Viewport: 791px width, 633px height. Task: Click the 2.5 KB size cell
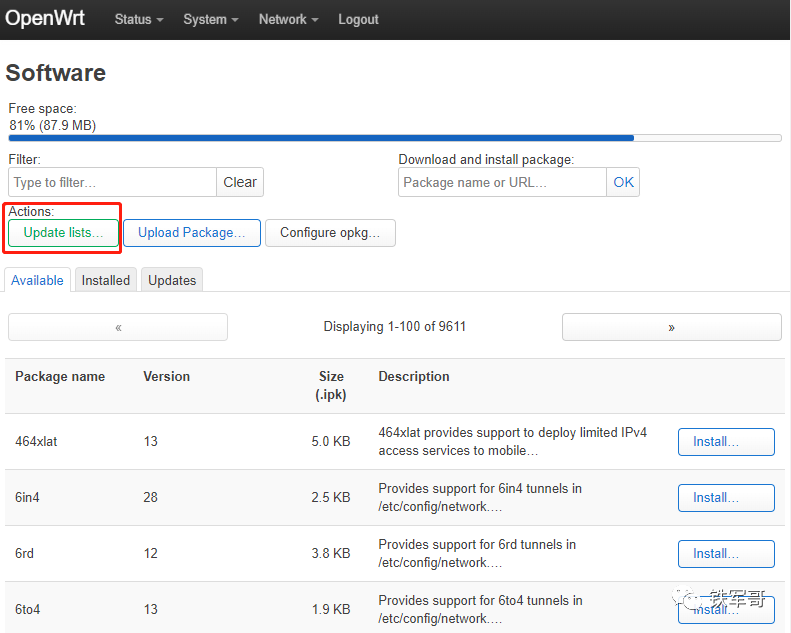pos(330,497)
